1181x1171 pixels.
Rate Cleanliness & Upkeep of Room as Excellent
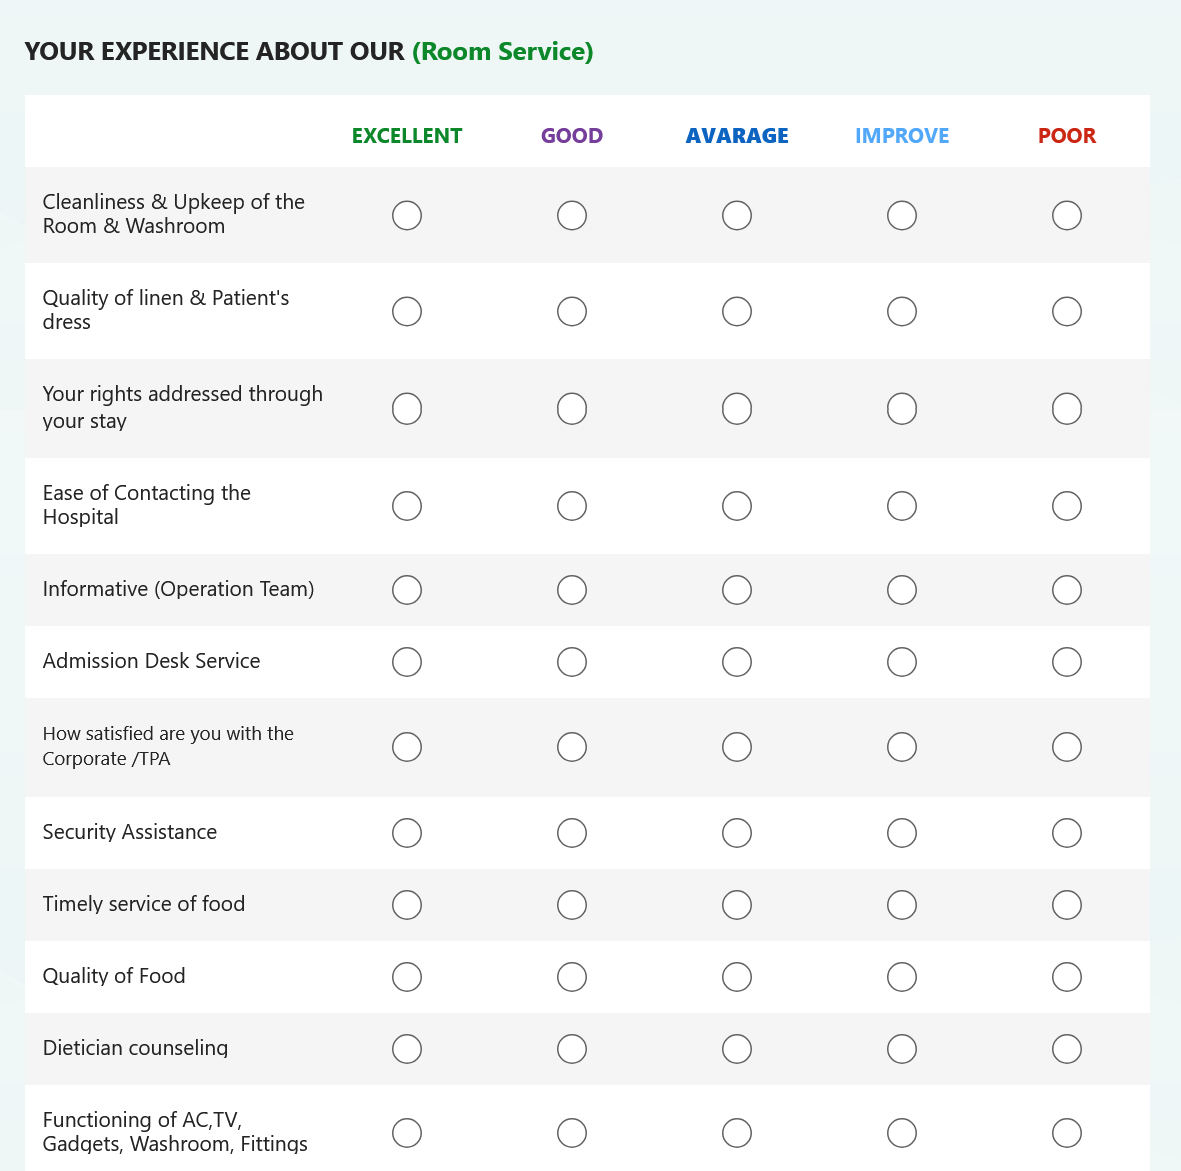click(x=407, y=215)
